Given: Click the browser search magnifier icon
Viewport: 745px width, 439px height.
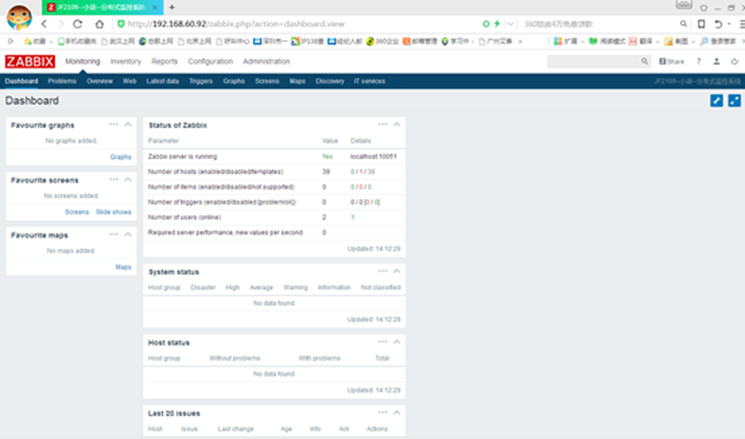Looking at the screenshot, I should 683,24.
